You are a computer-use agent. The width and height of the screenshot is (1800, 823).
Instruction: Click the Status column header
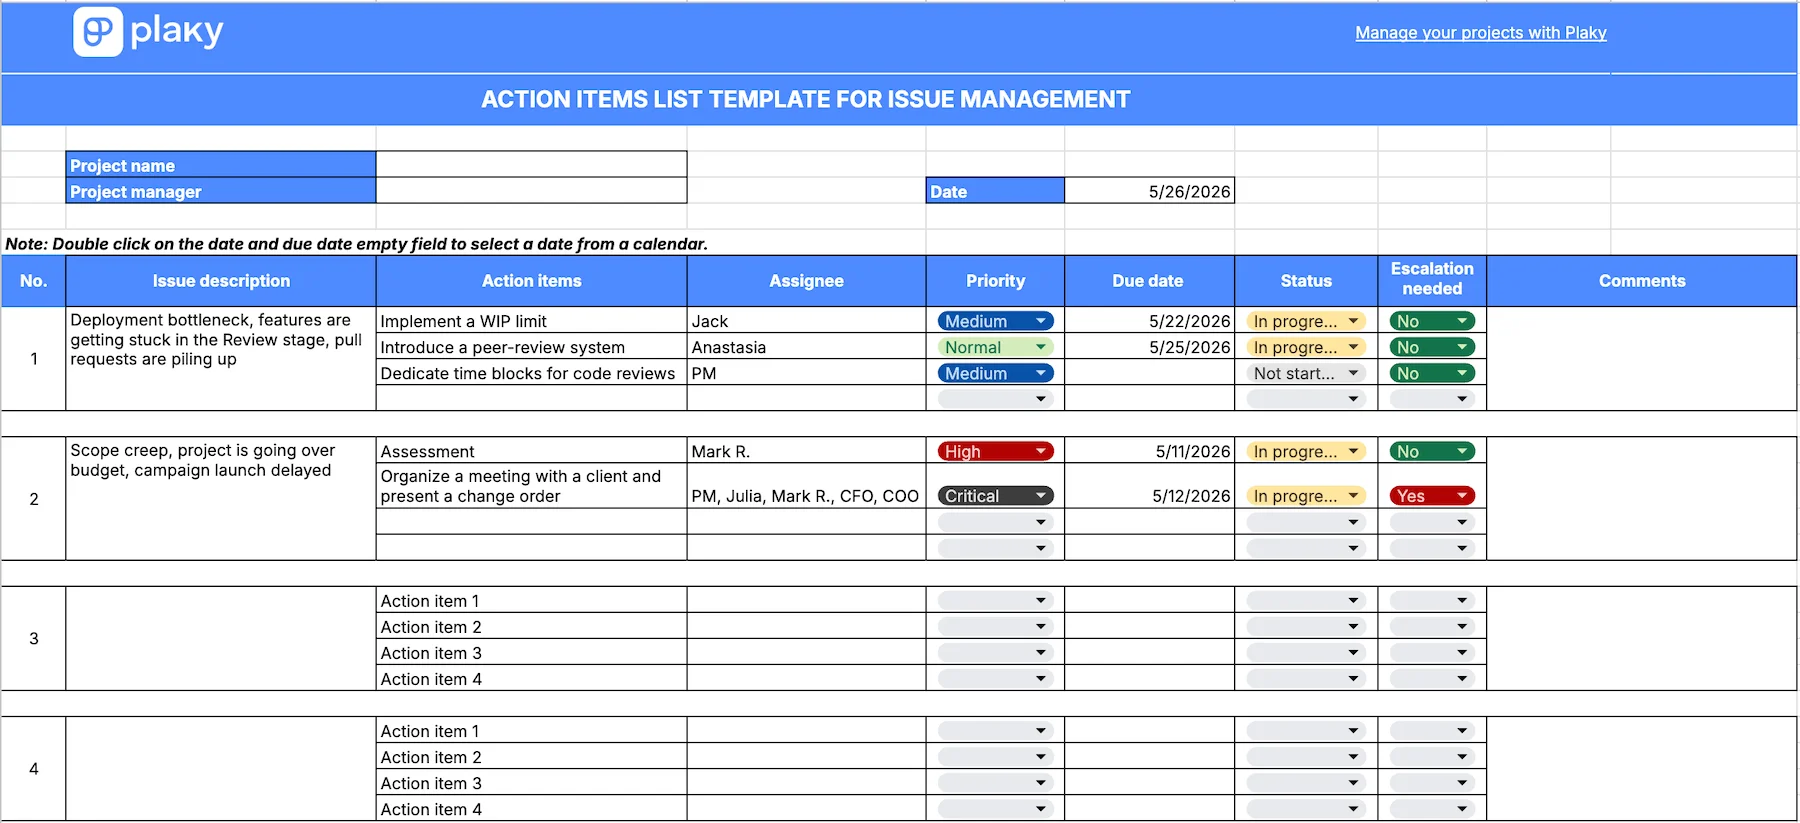coord(1306,281)
